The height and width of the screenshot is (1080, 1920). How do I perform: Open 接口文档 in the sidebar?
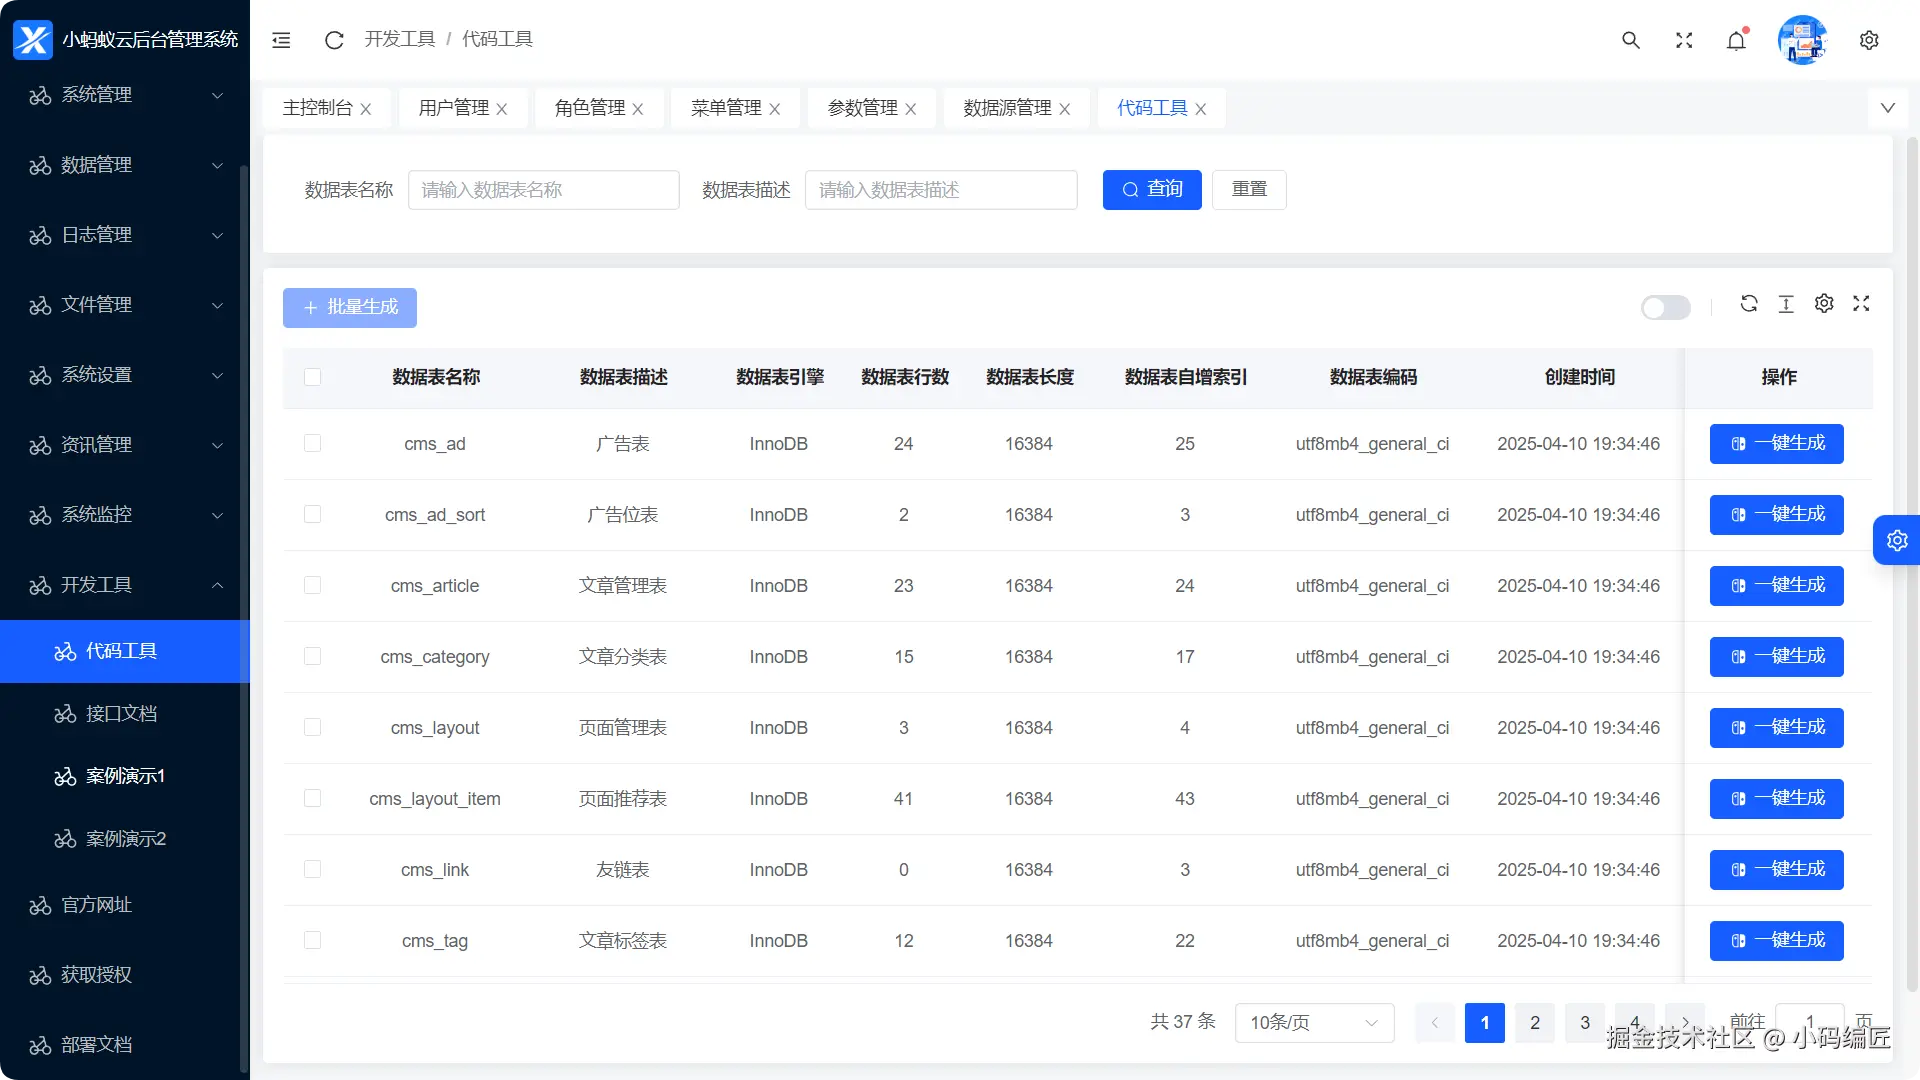click(x=121, y=714)
